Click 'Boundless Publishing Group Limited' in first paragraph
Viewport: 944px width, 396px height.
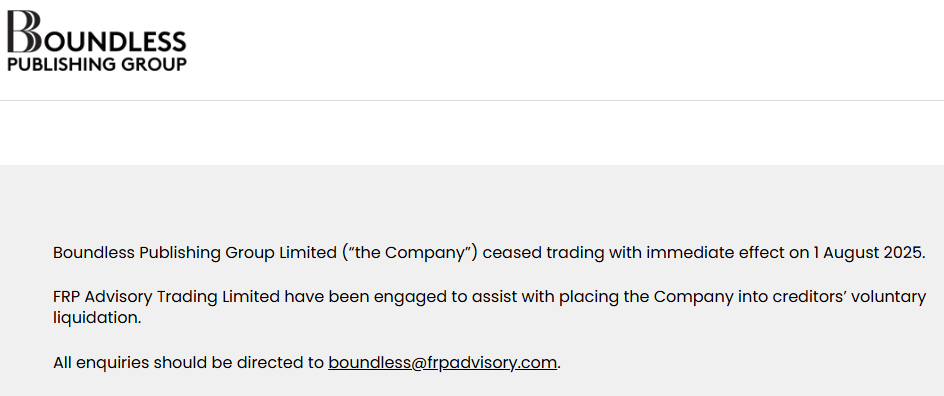194,252
